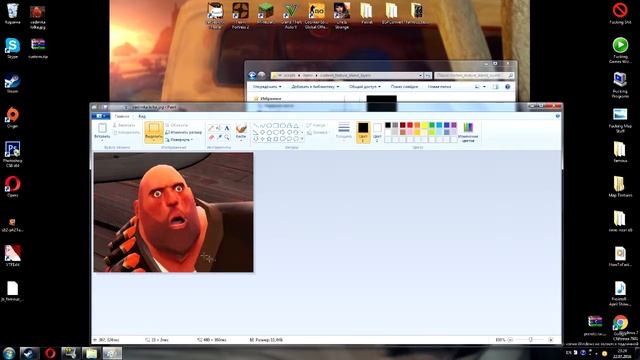Expand the shapes gallery scroll arrow
This screenshot has height=360, width=640.
coord(302,139)
